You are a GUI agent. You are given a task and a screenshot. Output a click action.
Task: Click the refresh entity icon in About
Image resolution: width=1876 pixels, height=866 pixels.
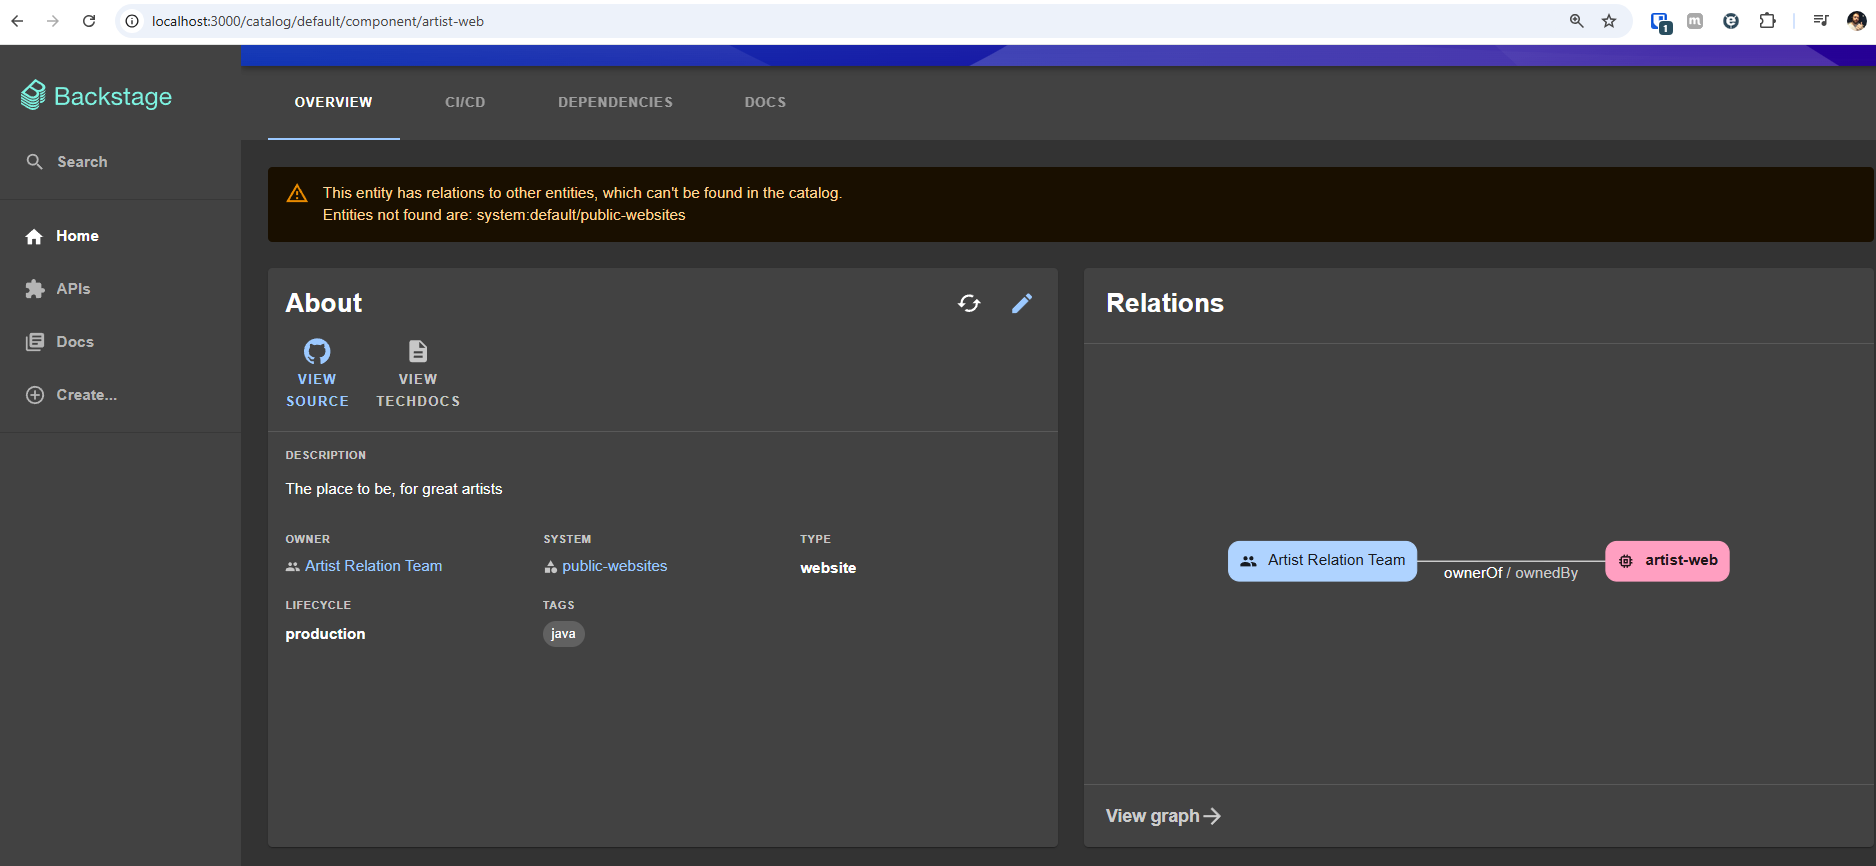[969, 303]
